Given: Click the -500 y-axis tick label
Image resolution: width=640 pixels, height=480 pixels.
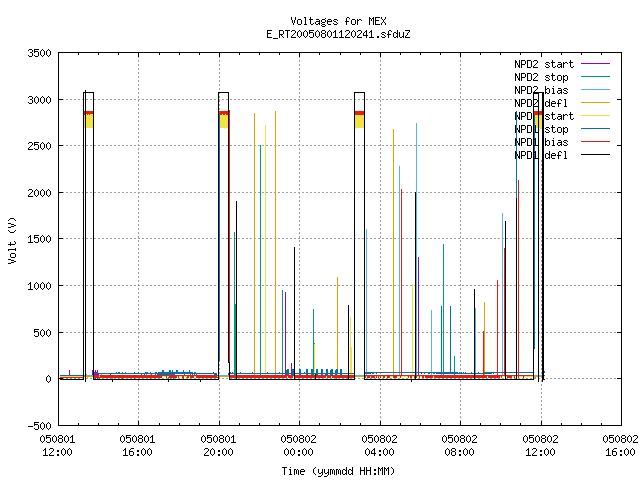Looking at the screenshot, I should click(x=40, y=426).
